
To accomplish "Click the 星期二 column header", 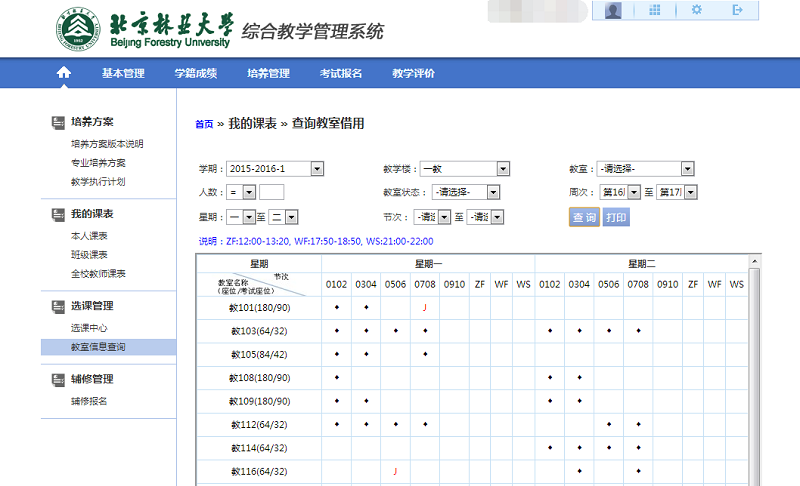I will 641,264.
